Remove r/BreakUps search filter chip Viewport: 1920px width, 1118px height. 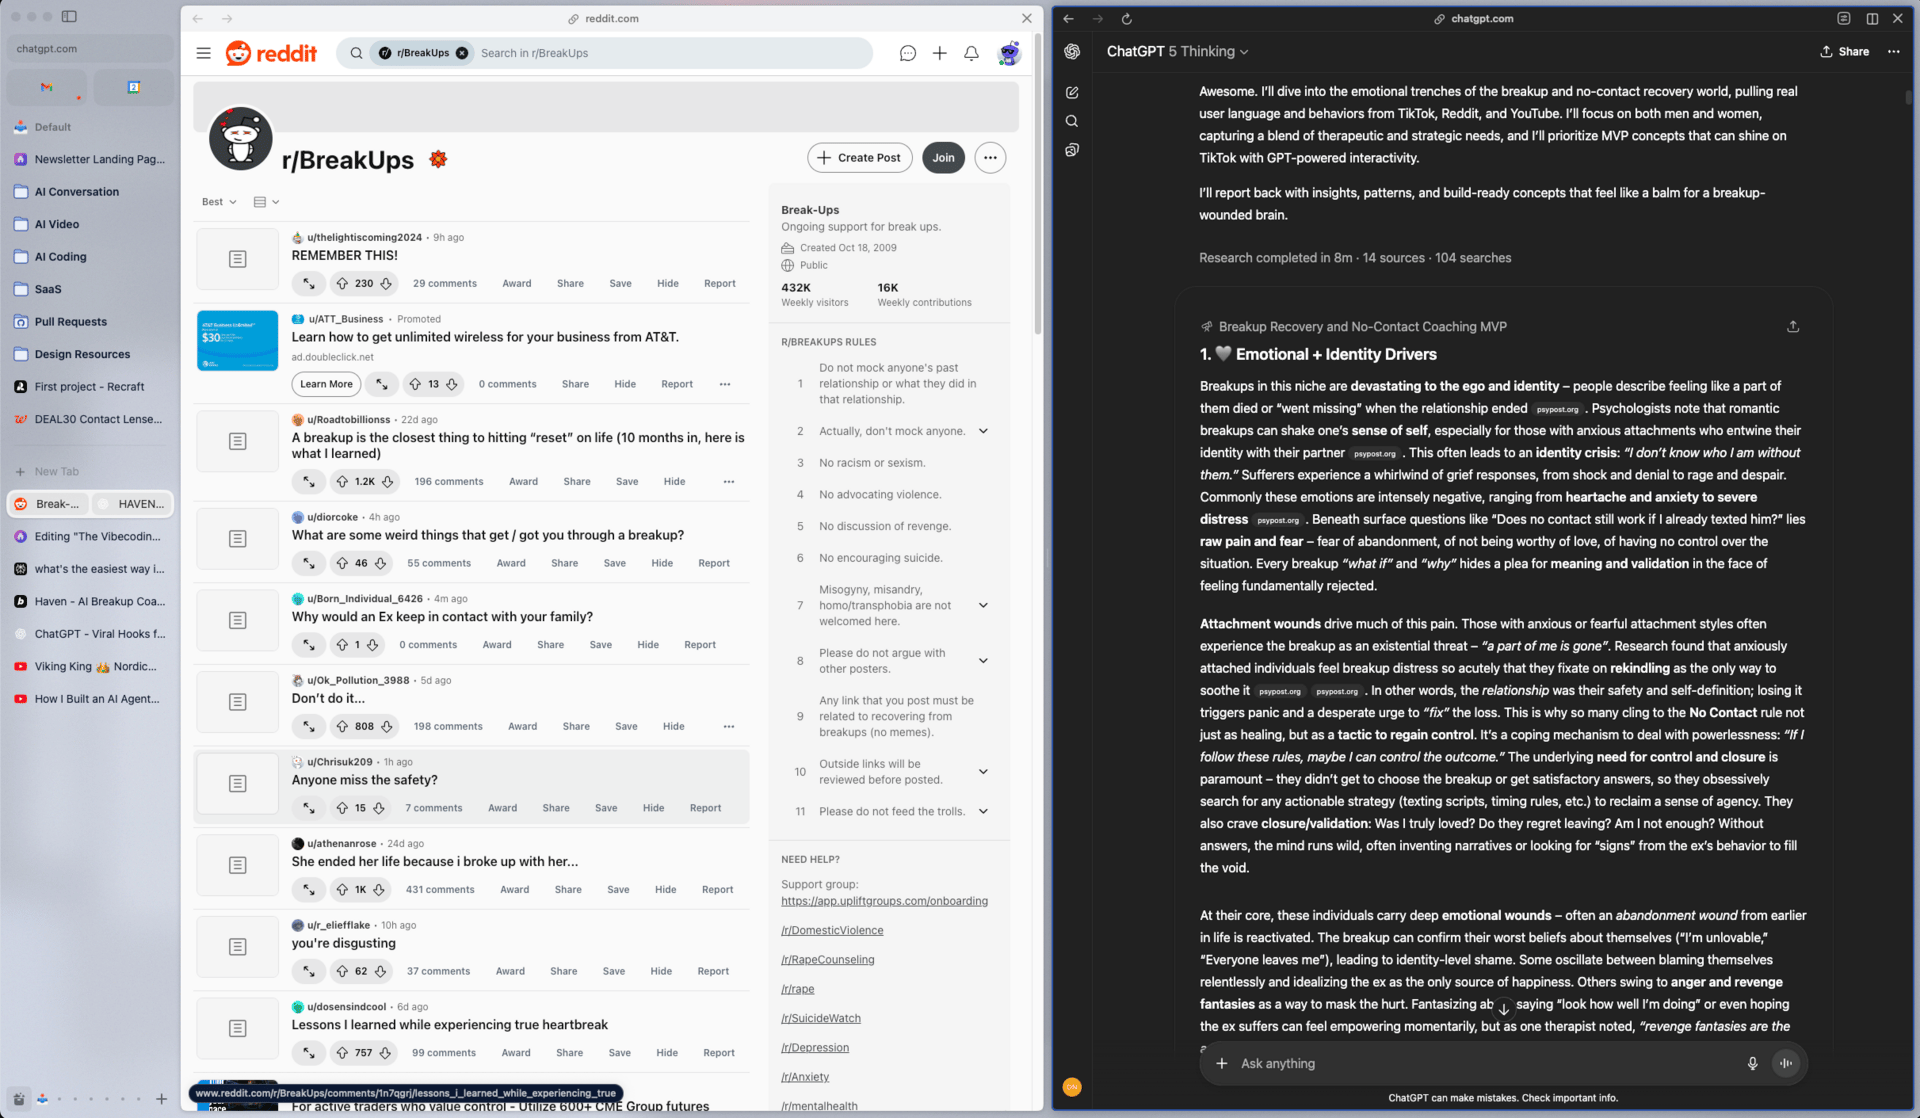462,53
